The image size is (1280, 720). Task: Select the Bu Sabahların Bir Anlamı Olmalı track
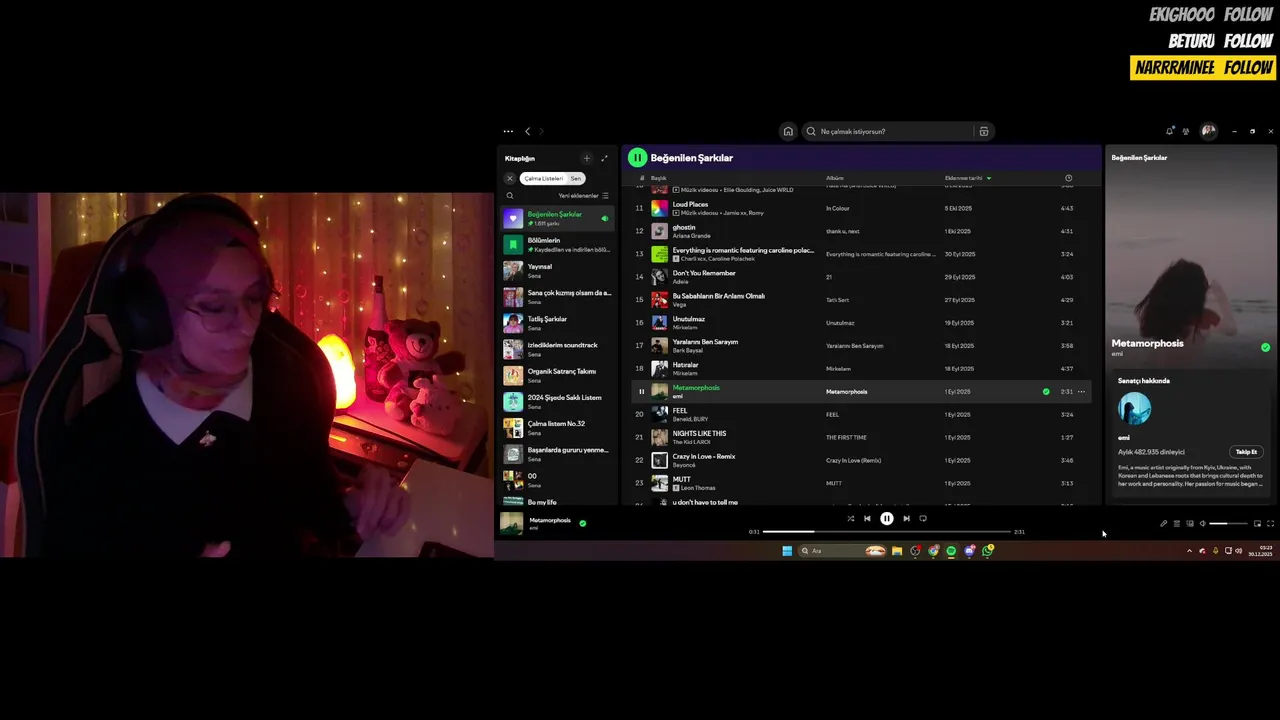[x=862, y=300]
